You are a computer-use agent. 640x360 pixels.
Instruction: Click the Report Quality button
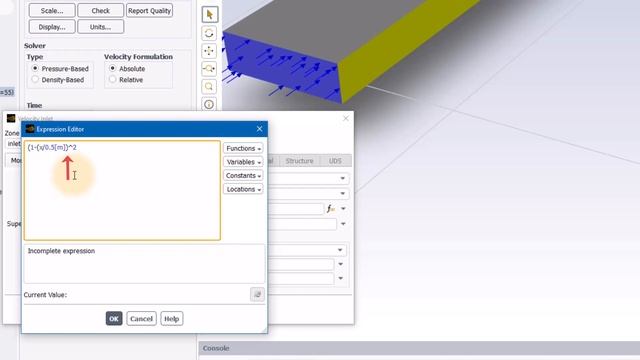coord(149,11)
